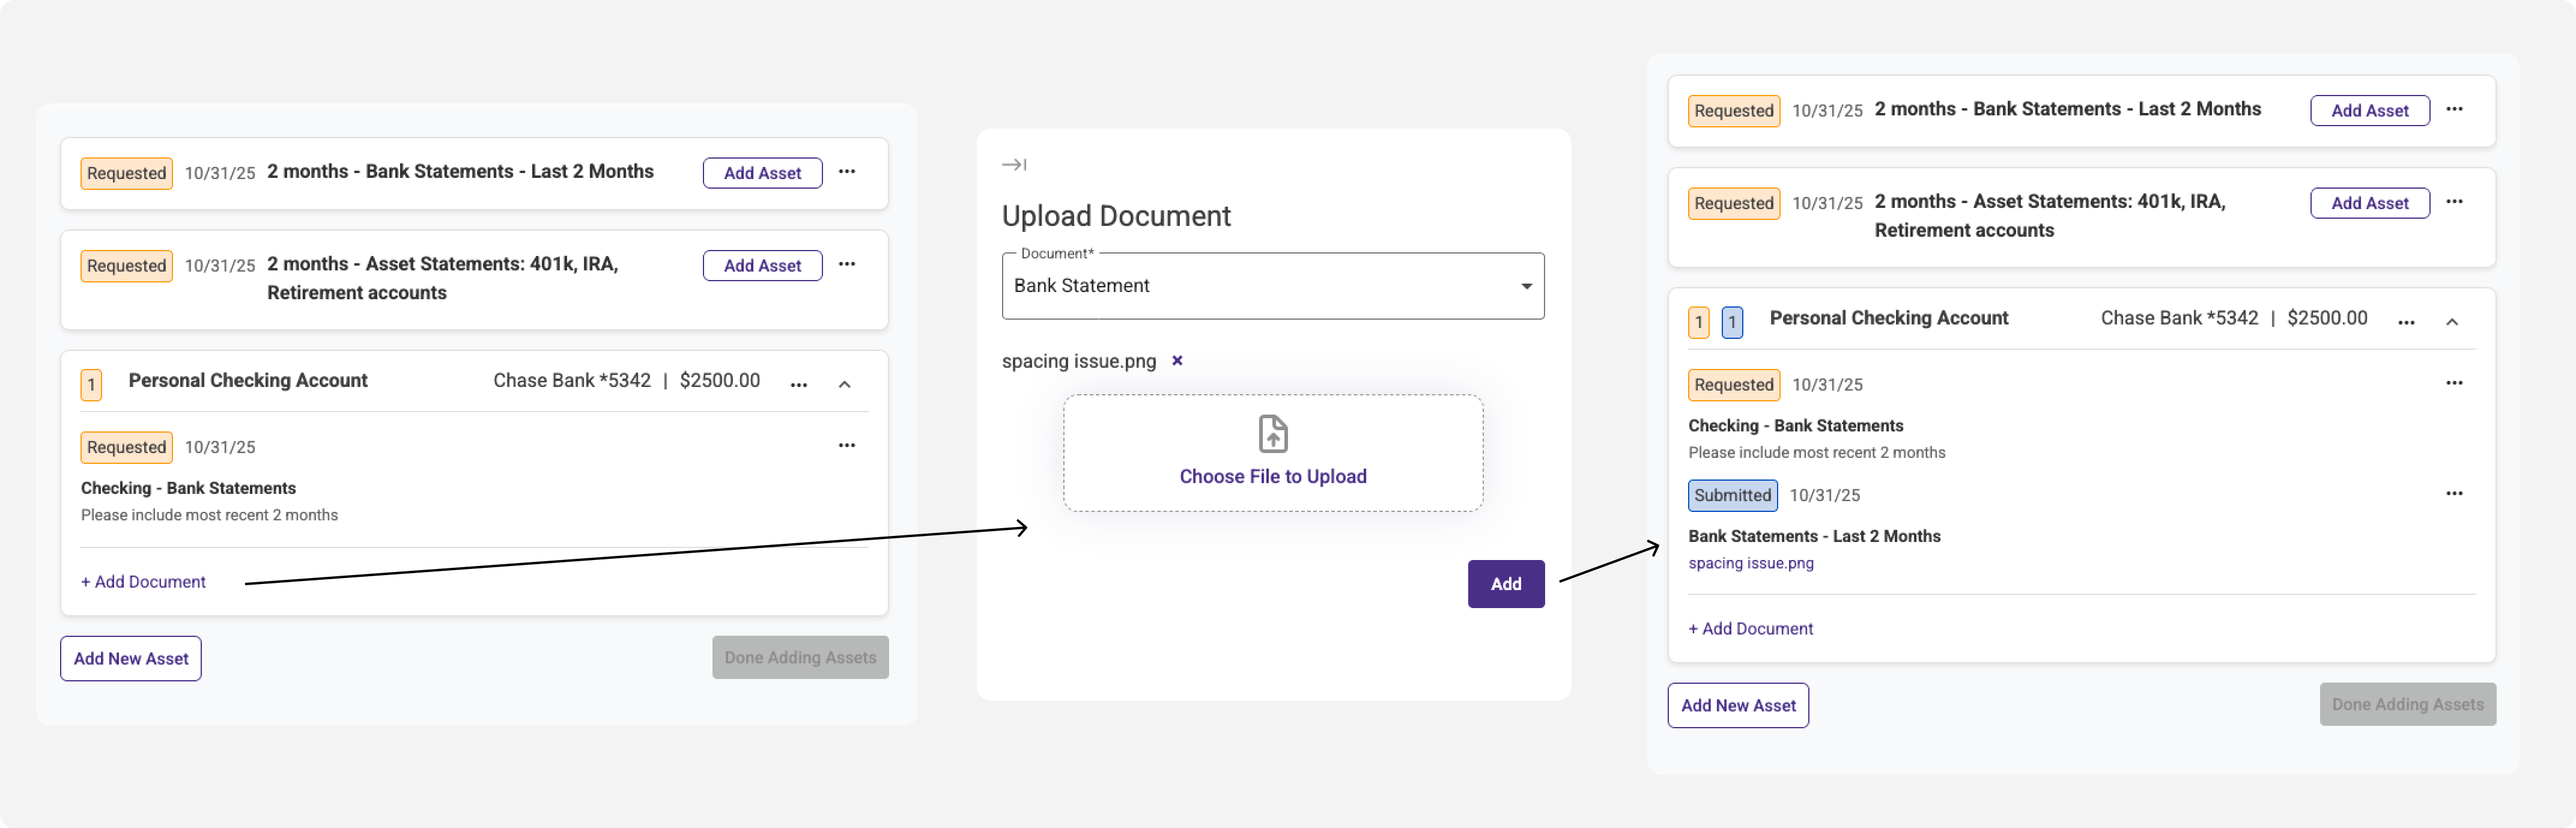Click Add New Asset button on right panel
Viewport: 2576px width, 828px height.
tap(1737, 706)
